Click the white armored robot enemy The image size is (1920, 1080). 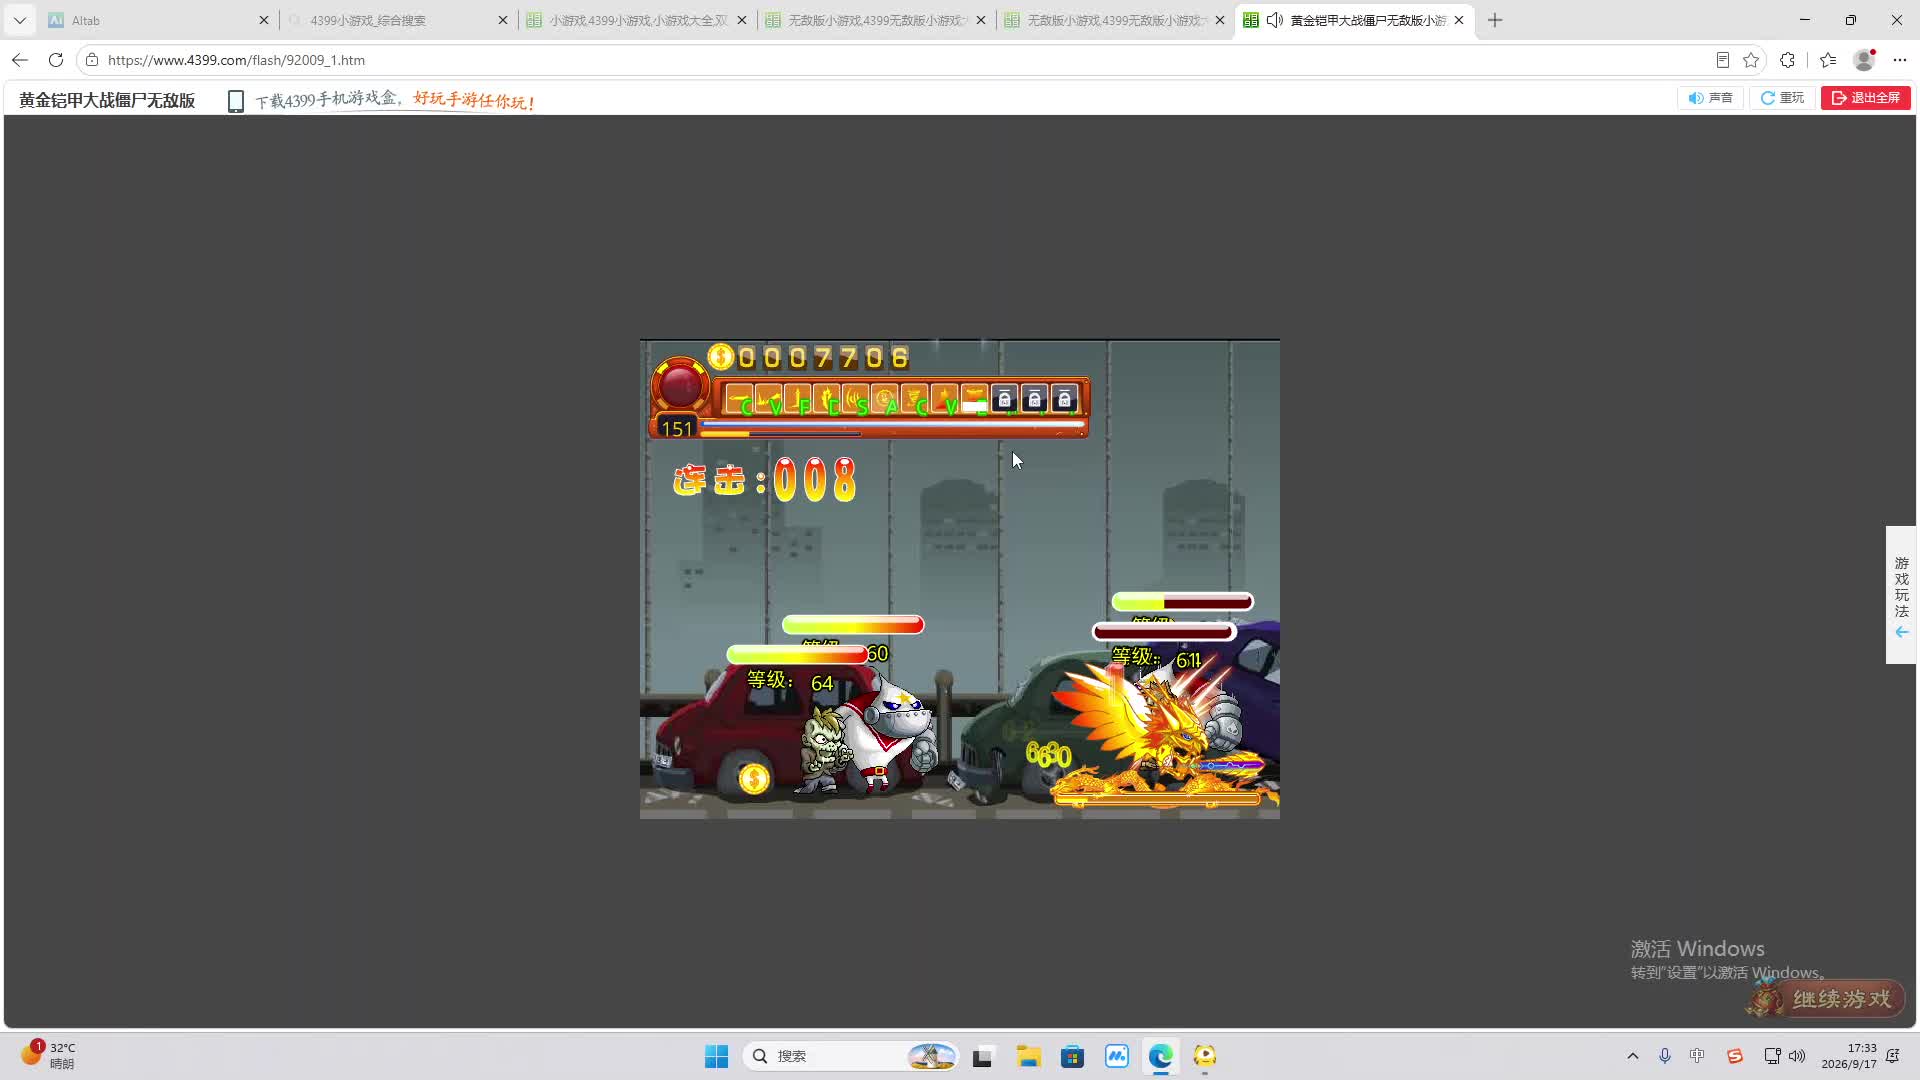pyautogui.click(x=888, y=735)
